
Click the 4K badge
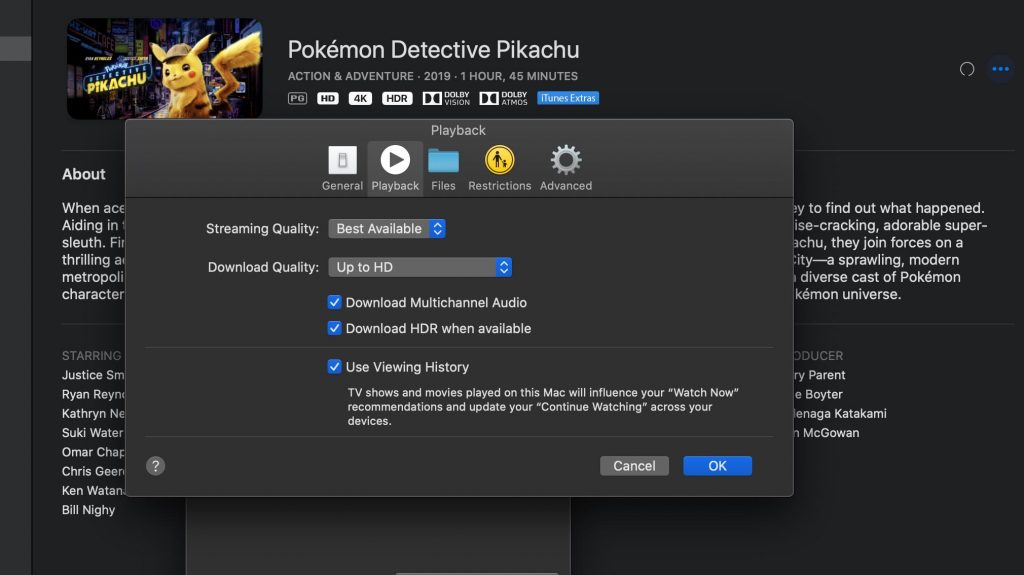pos(360,98)
